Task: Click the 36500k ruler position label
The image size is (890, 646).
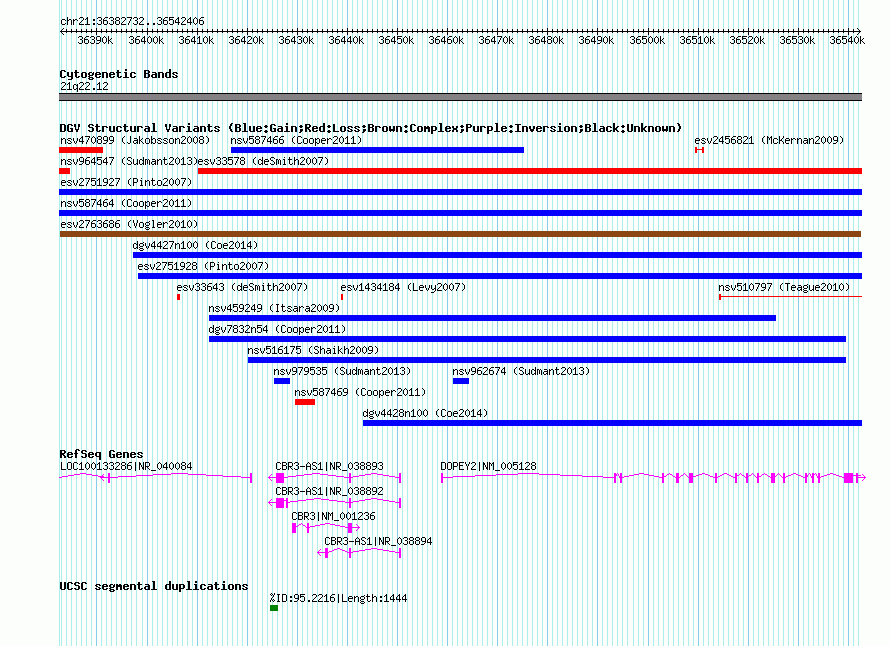Action: pos(647,40)
